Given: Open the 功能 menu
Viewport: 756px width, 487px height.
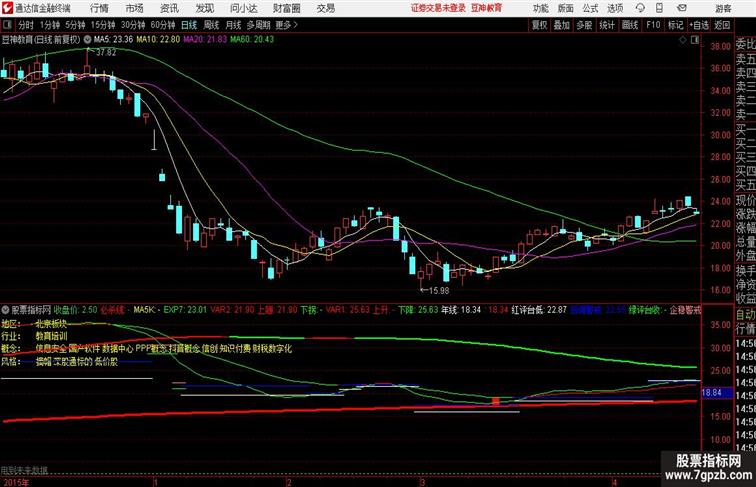Looking at the screenshot, I should tap(540, 8).
